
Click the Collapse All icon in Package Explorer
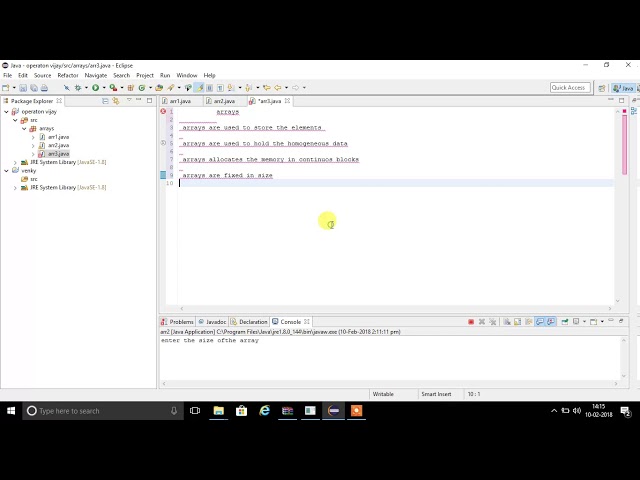click(105, 101)
